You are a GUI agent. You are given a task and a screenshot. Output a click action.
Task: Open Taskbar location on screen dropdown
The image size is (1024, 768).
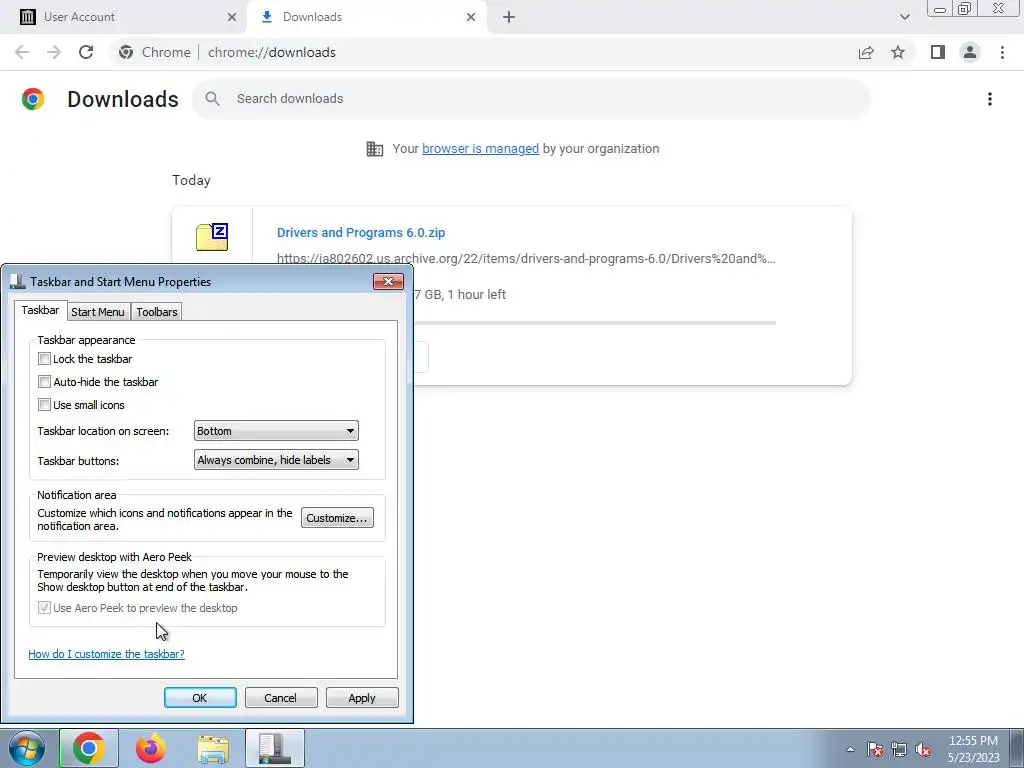pyautogui.click(x=276, y=431)
